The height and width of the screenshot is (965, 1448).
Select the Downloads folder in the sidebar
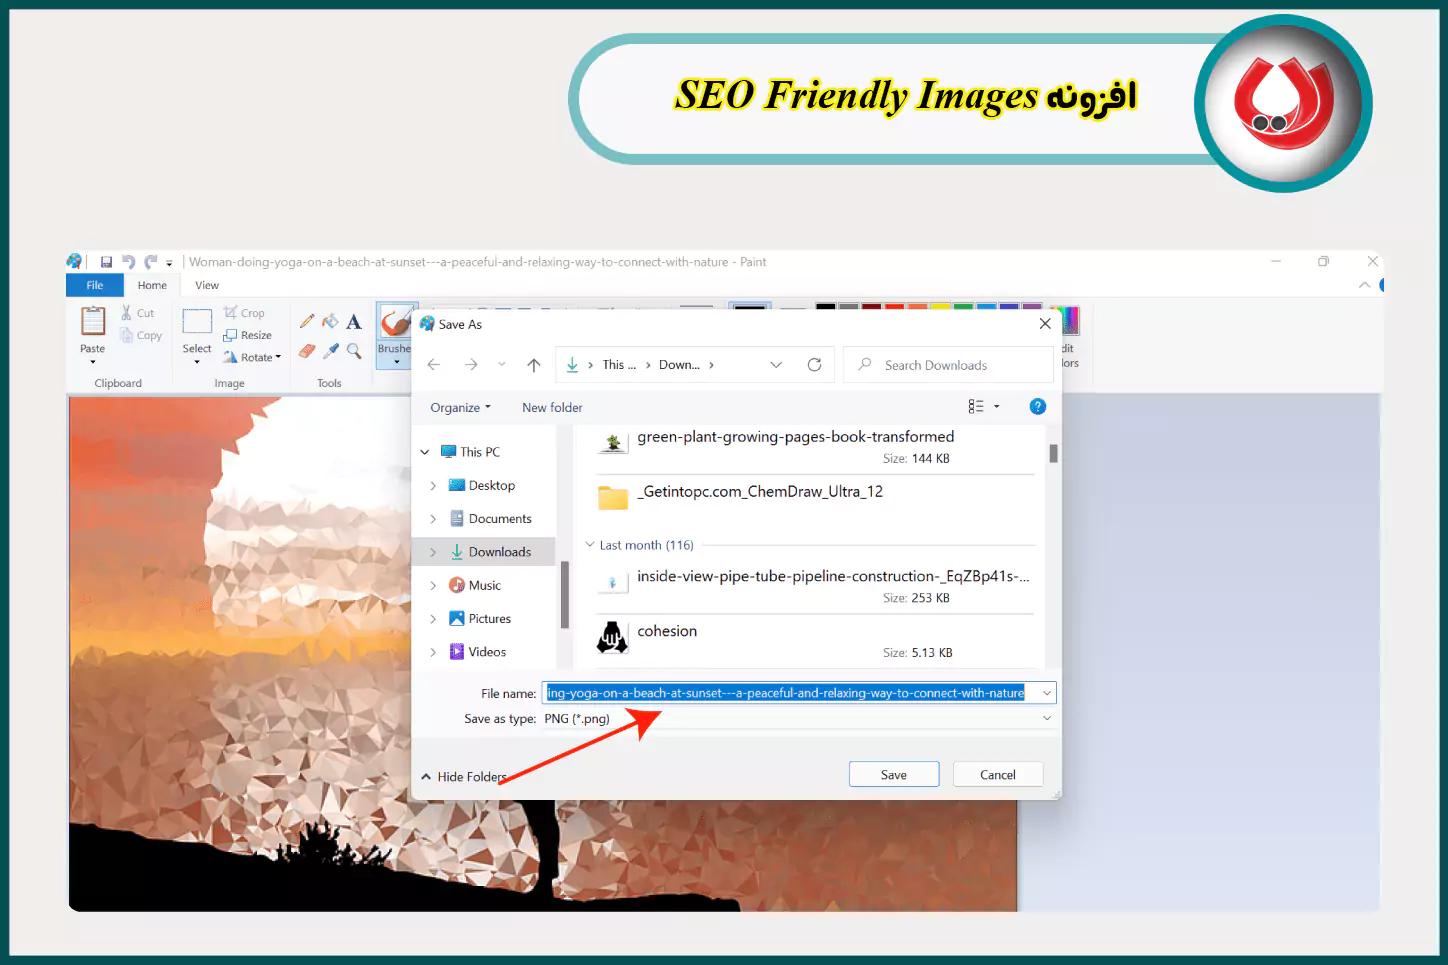pyautogui.click(x=499, y=551)
